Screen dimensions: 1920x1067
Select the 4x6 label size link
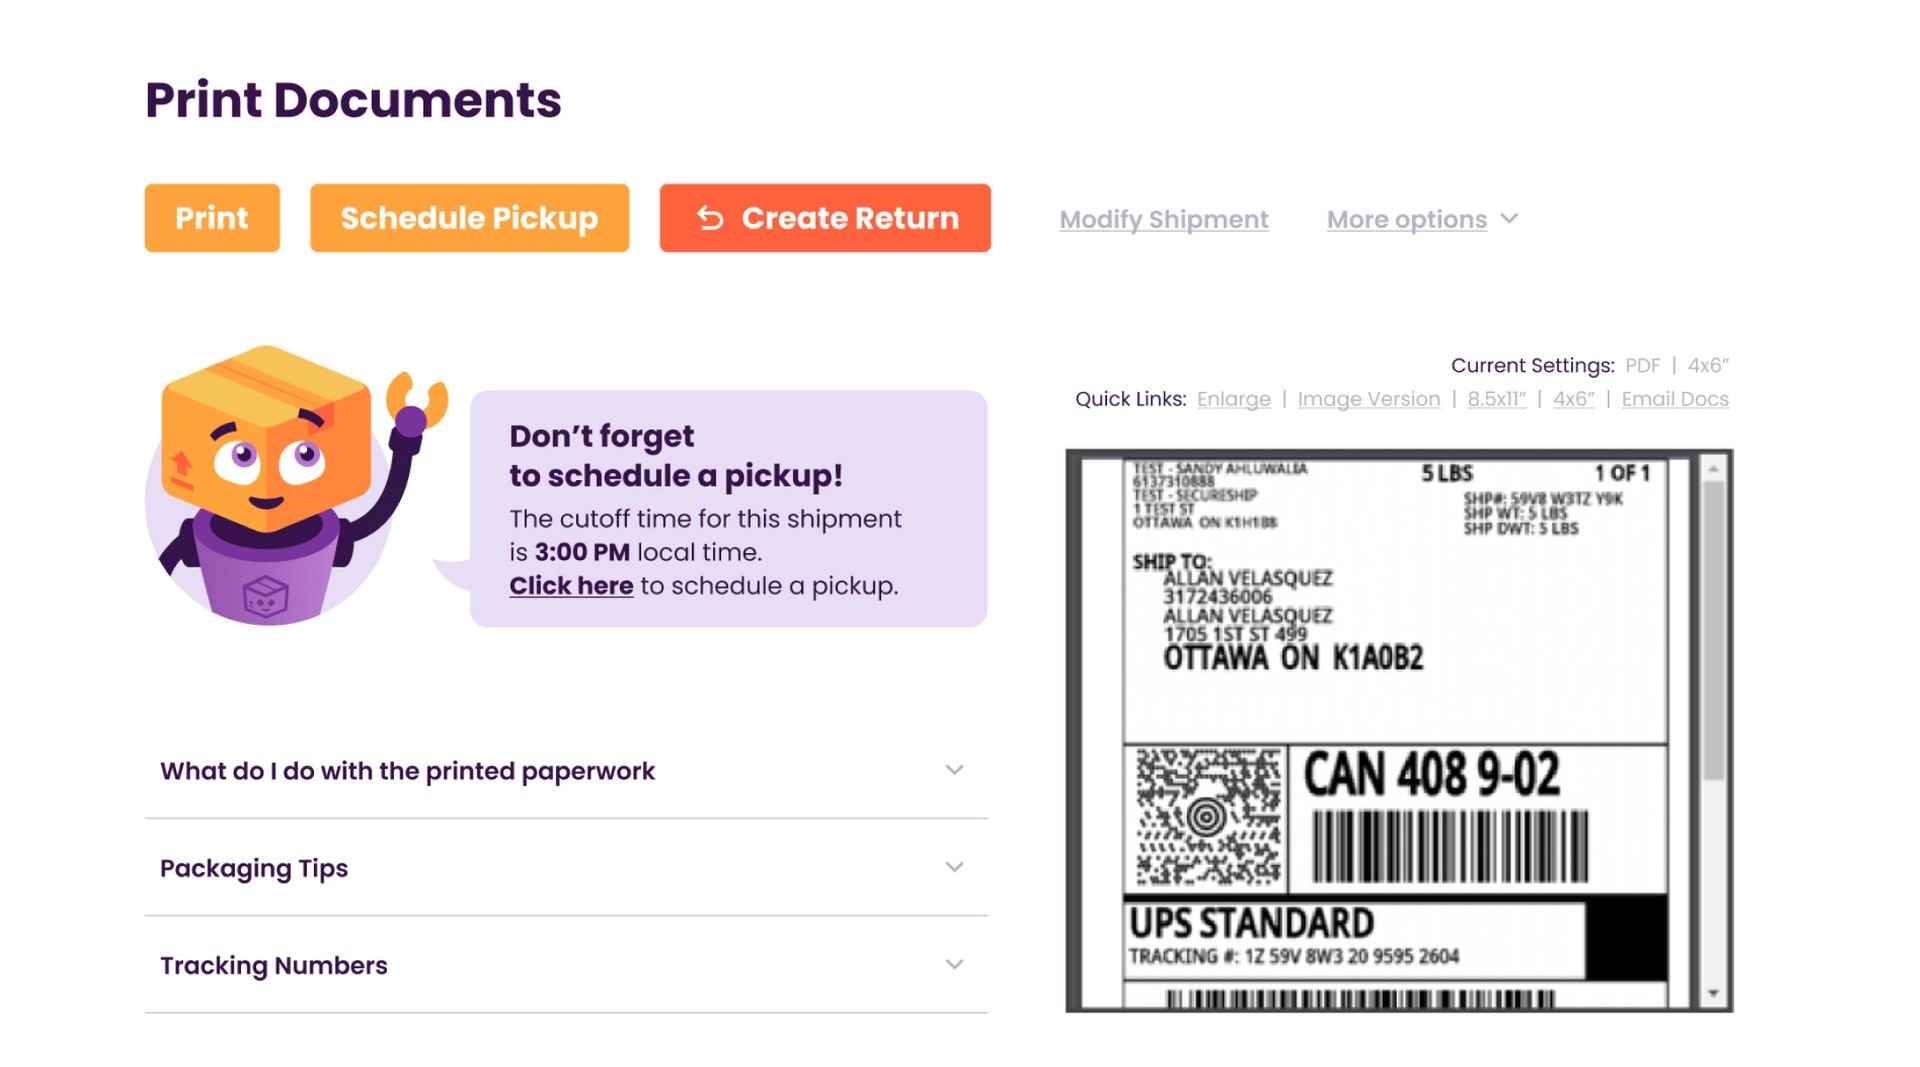[1572, 398]
